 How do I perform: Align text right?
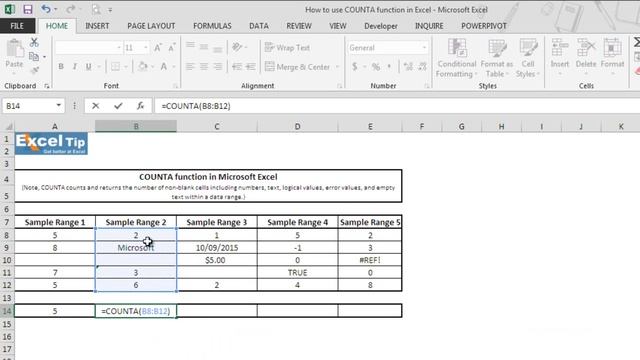pyautogui.click(x=218, y=67)
